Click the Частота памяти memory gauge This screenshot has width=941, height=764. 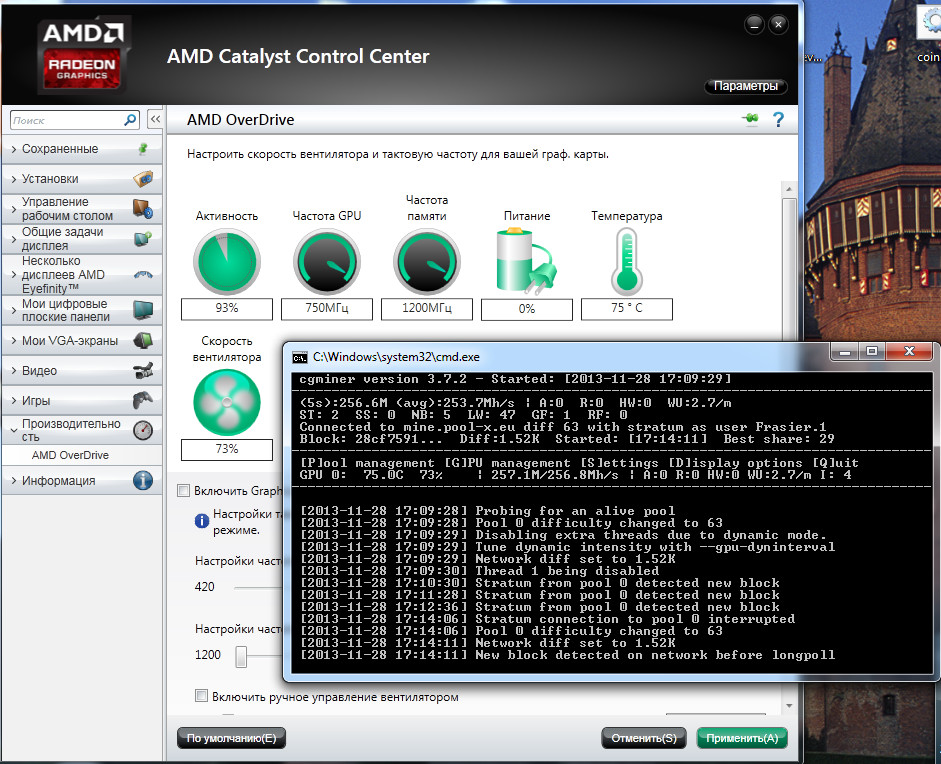pyautogui.click(x=427, y=262)
